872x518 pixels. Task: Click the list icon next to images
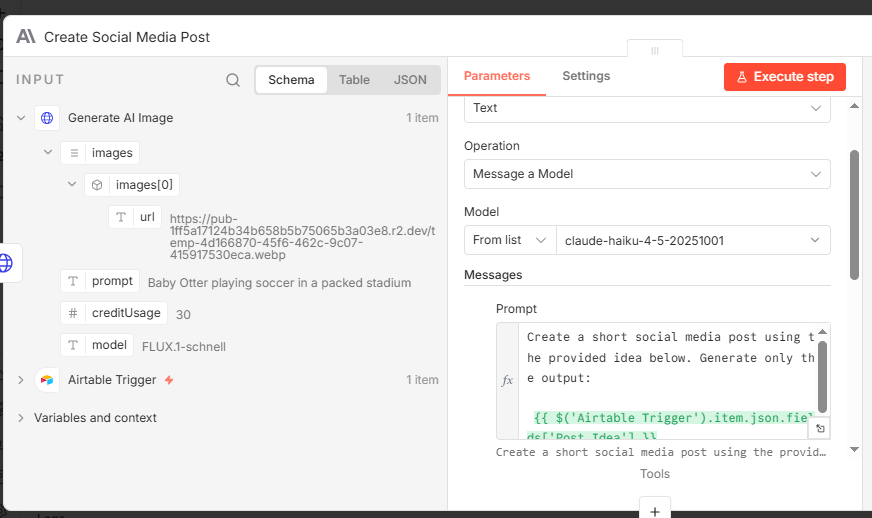(74, 153)
